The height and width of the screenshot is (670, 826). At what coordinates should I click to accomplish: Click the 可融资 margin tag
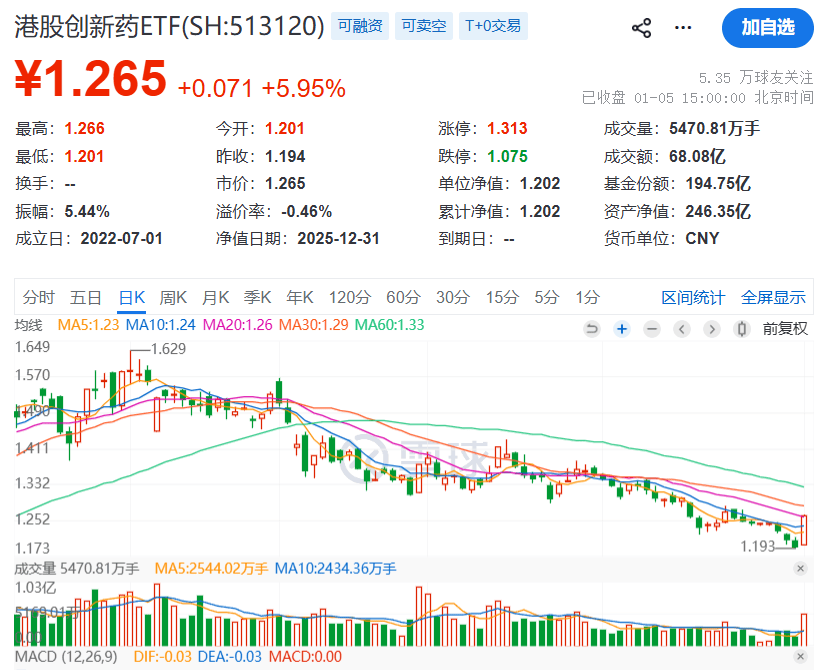[360, 26]
